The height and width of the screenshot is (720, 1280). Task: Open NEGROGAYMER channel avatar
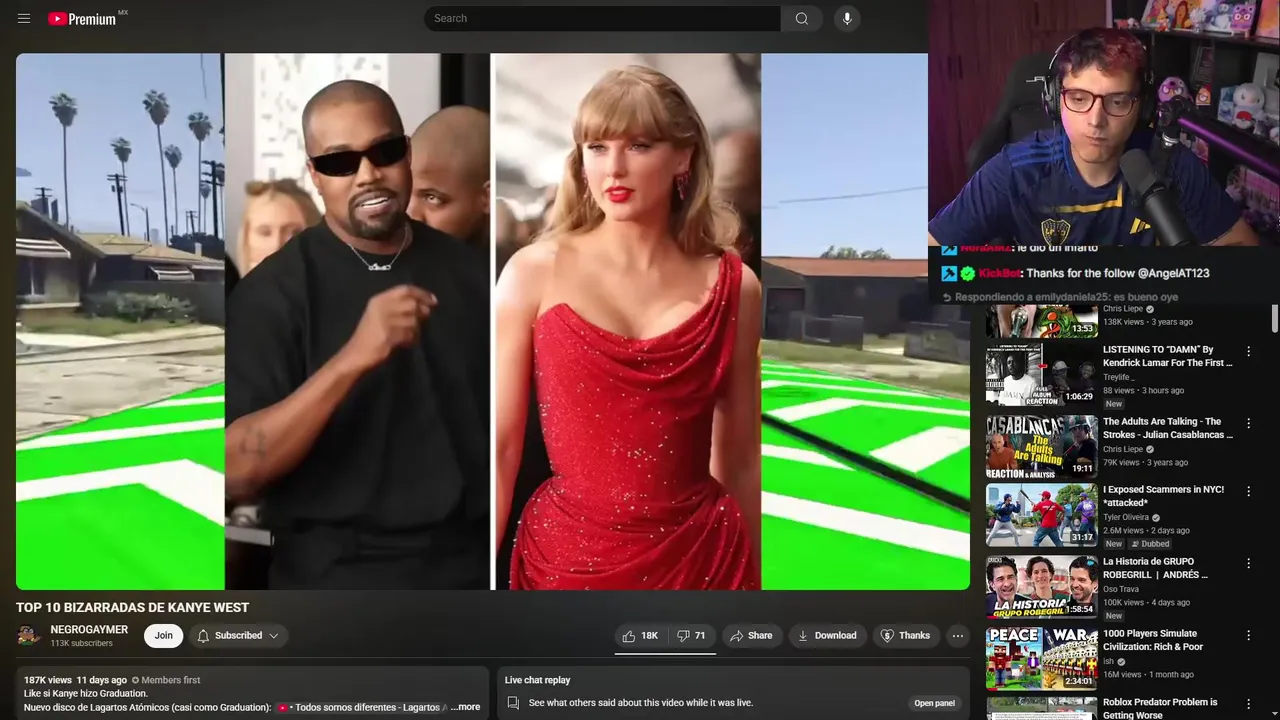29,635
